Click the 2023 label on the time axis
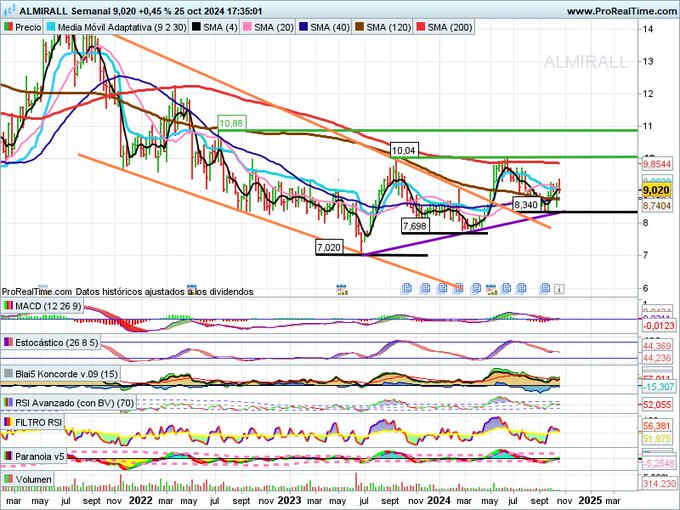This screenshot has width=680, height=510. click(x=289, y=500)
